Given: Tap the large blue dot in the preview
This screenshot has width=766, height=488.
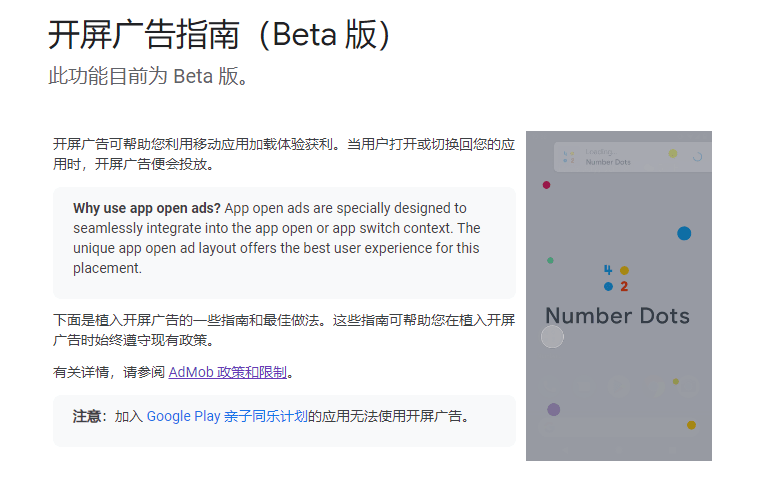Looking at the screenshot, I should coord(684,233).
